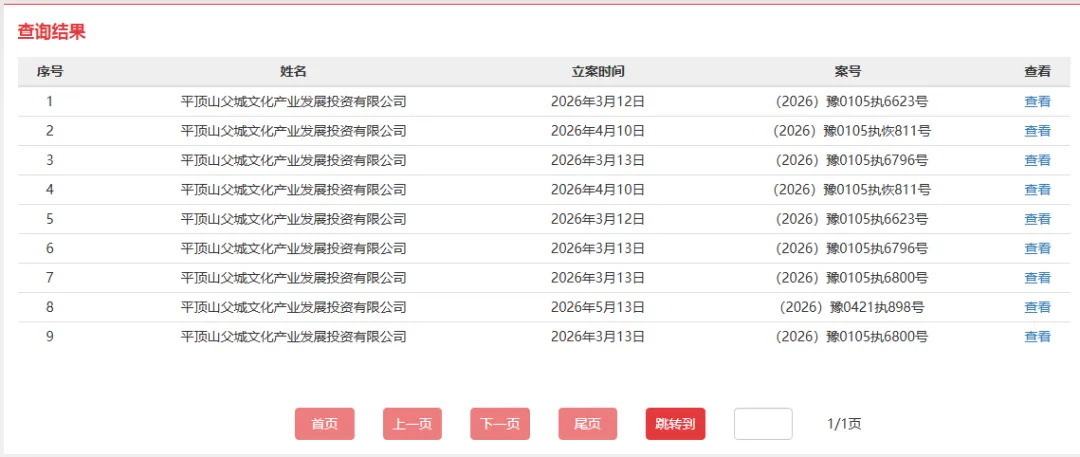
Task: Click case number 豫0105执6623号 in row 1
Action: [x=851, y=102]
